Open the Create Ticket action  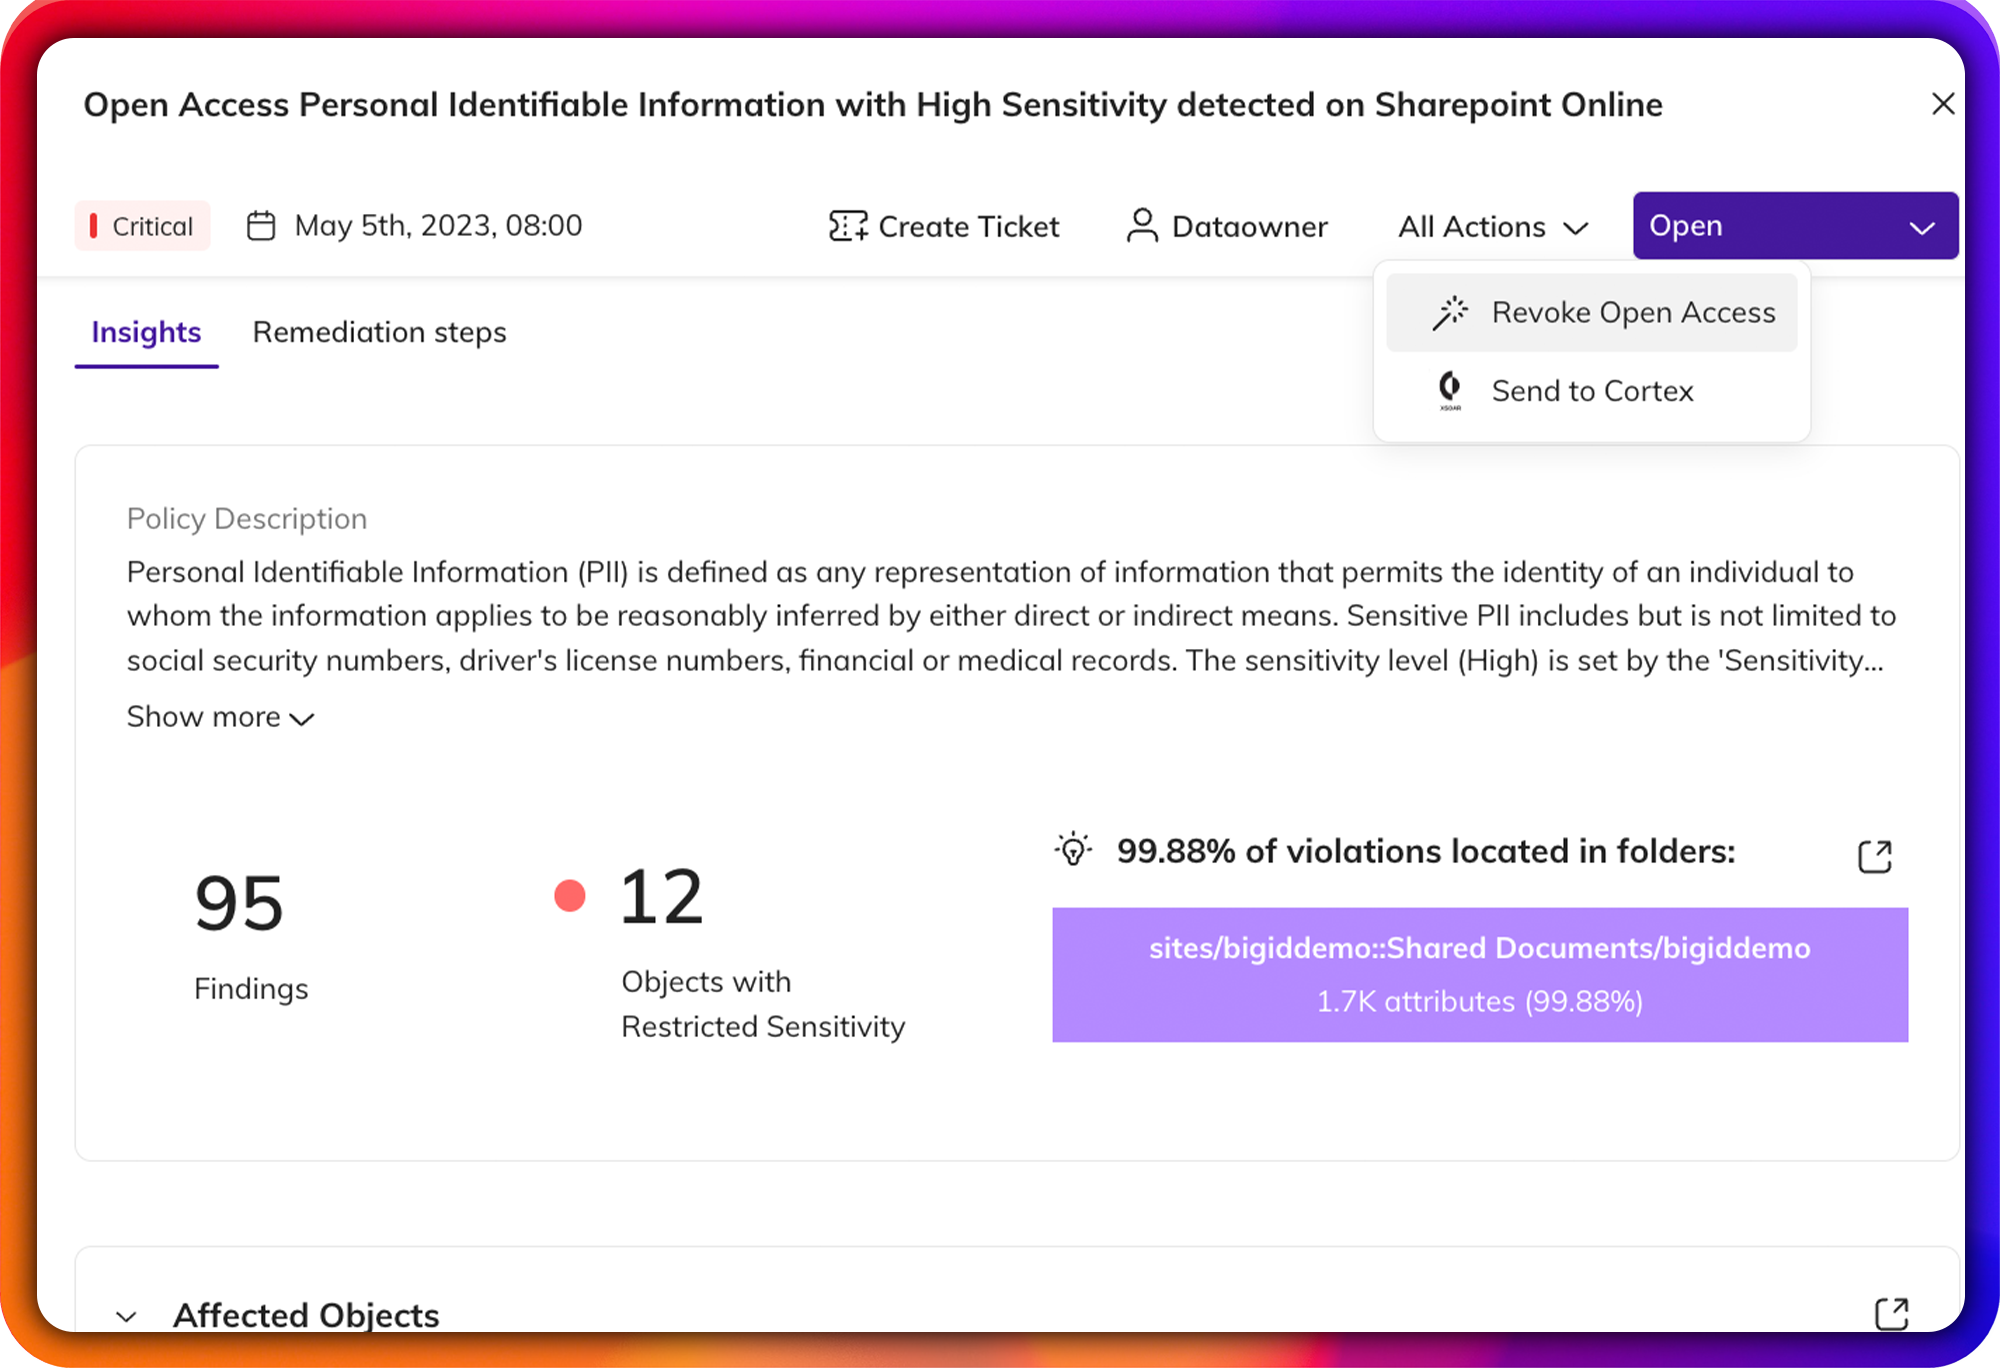click(944, 226)
